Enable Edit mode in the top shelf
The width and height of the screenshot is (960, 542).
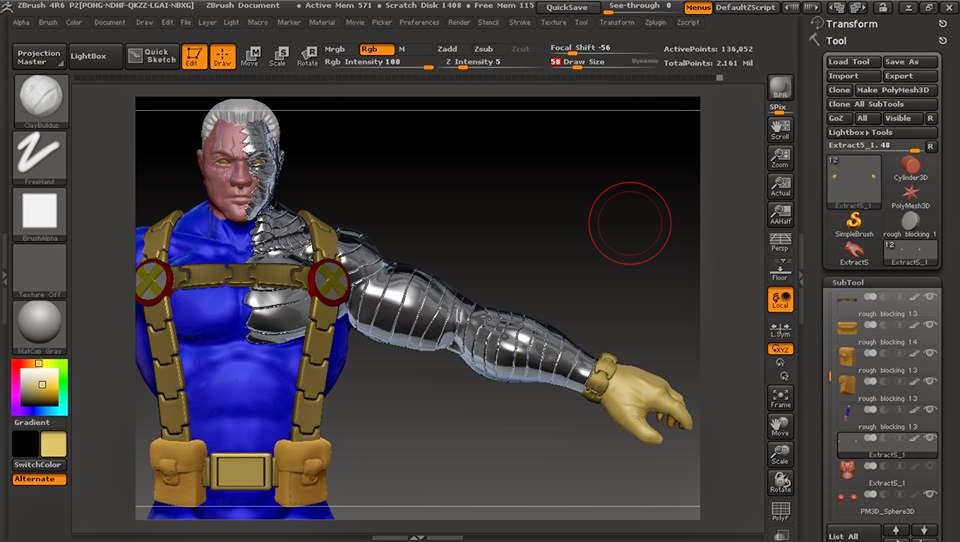[x=194, y=56]
